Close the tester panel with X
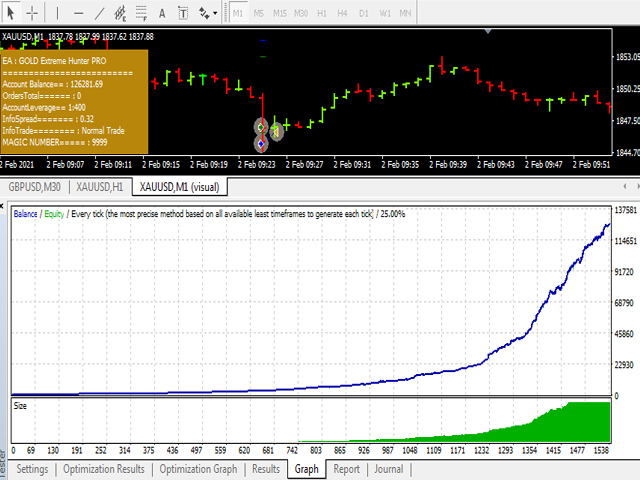The width and height of the screenshot is (640, 480). coord(2,206)
